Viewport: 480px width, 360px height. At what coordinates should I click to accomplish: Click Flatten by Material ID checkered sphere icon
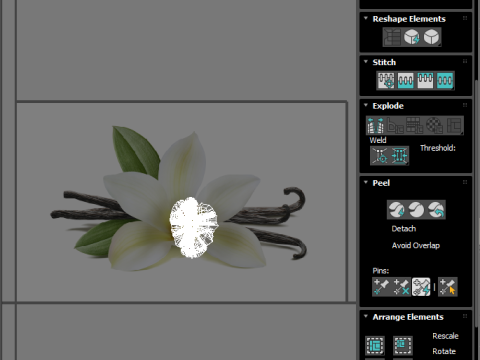click(x=434, y=125)
